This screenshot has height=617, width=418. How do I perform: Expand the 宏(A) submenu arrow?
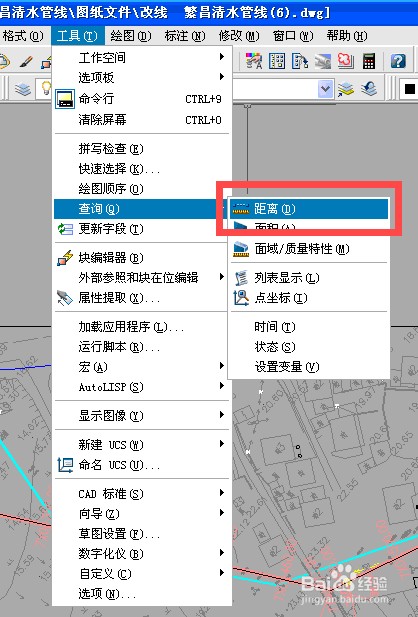(x=222, y=366)
